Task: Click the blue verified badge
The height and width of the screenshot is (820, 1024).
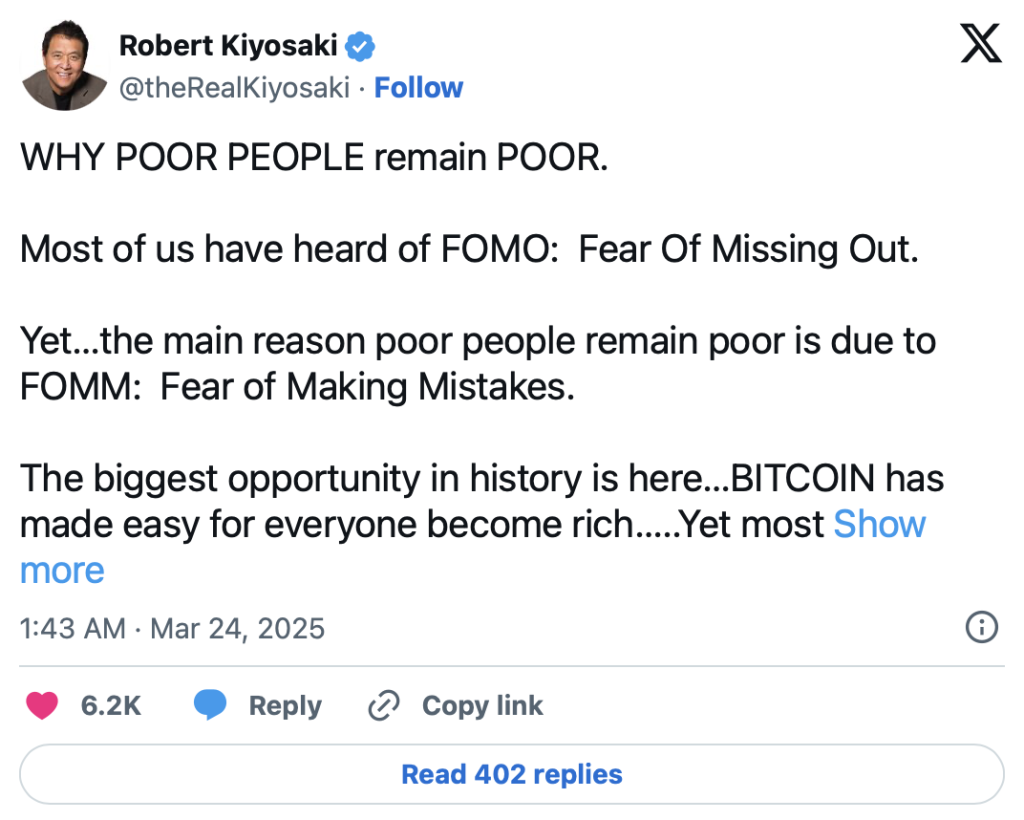Action: point(360,45)
